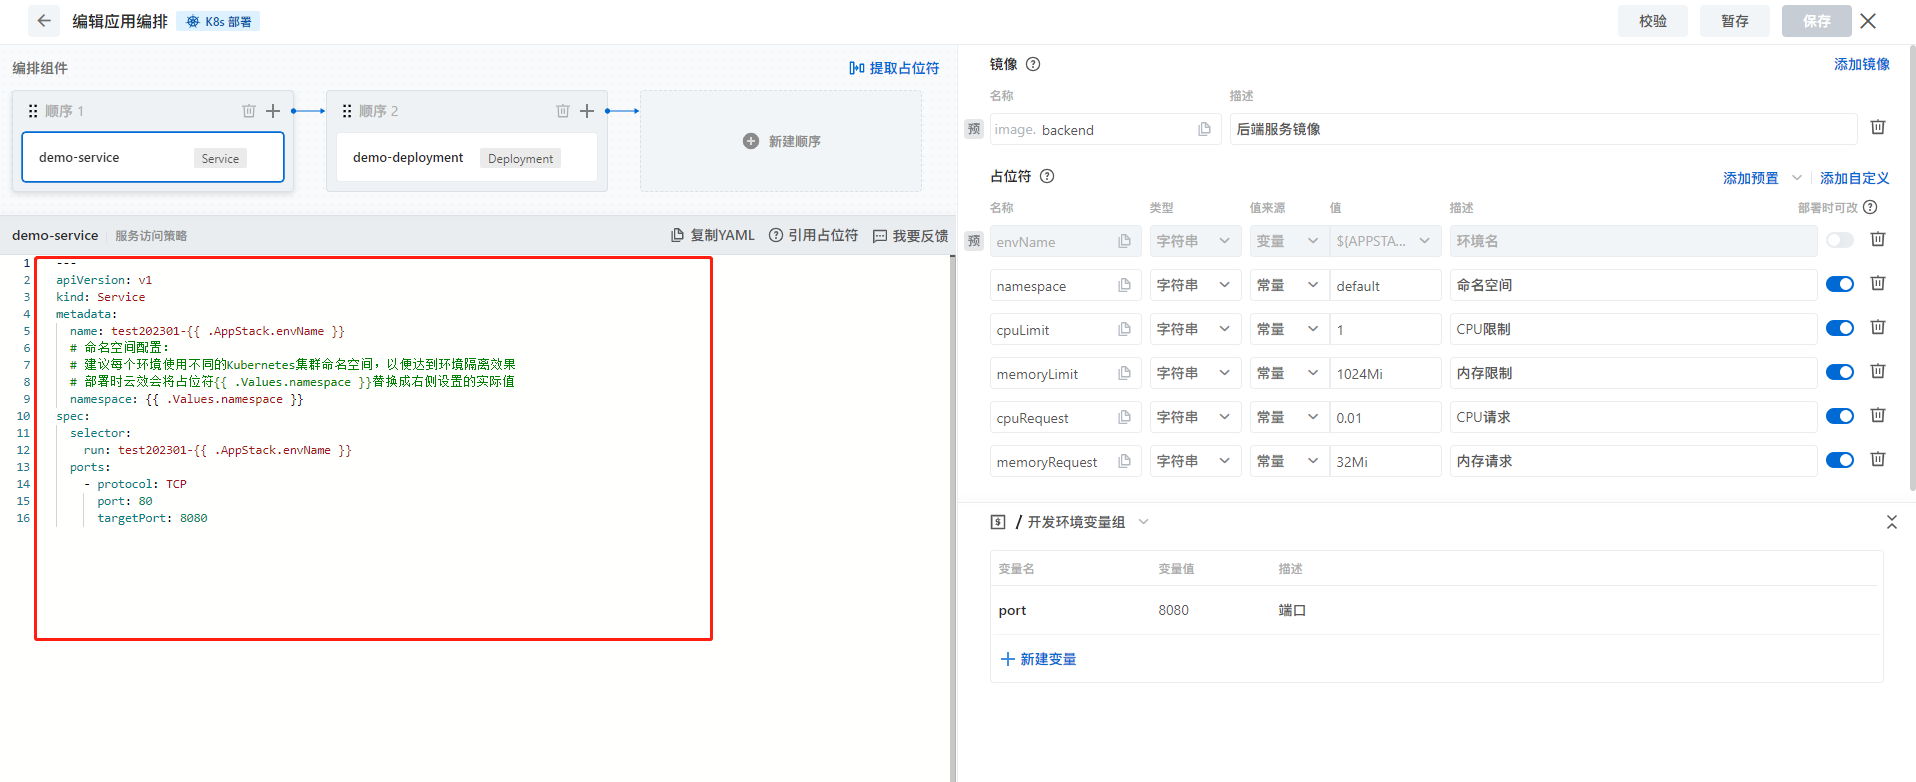Screen dimensions: 1916x782
Task: Grab the drag handle of 顺序 2
Action: pyautogui.click(x=347, y=111)
